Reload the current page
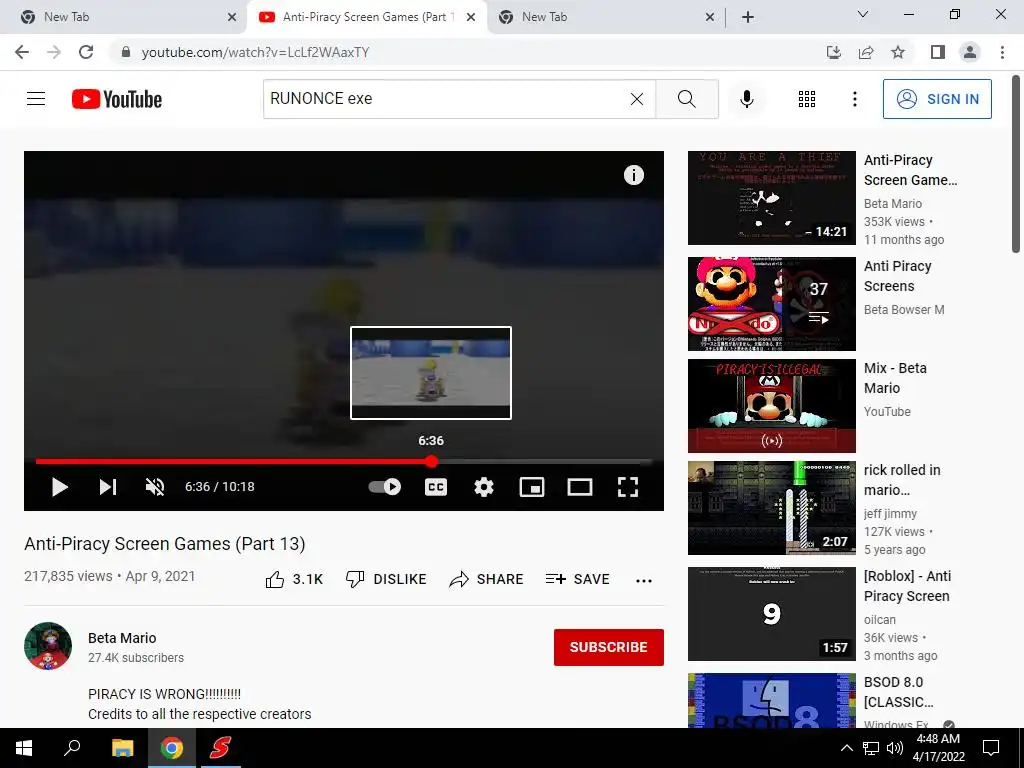This screenshot has height=768, width=1024. (x=86, y=52)
